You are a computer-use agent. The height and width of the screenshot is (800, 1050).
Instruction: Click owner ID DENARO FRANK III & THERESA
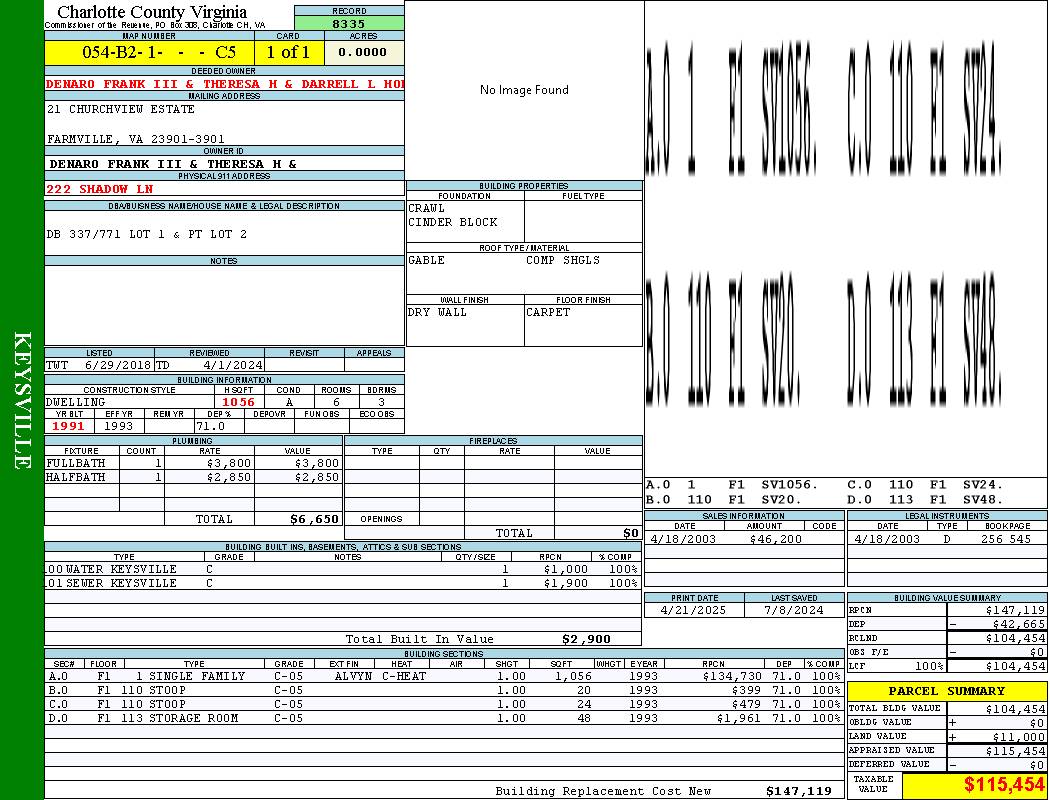(173, 164)
